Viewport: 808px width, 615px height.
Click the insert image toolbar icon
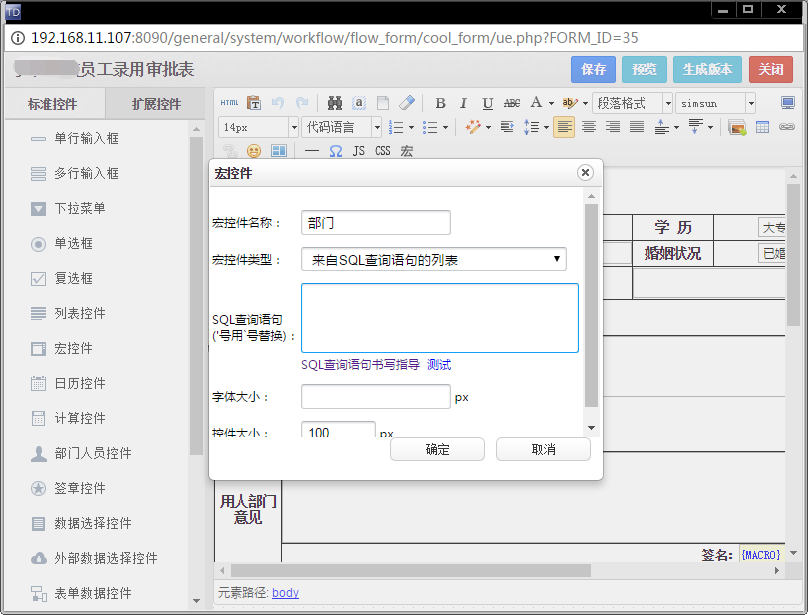click(737, 127)
